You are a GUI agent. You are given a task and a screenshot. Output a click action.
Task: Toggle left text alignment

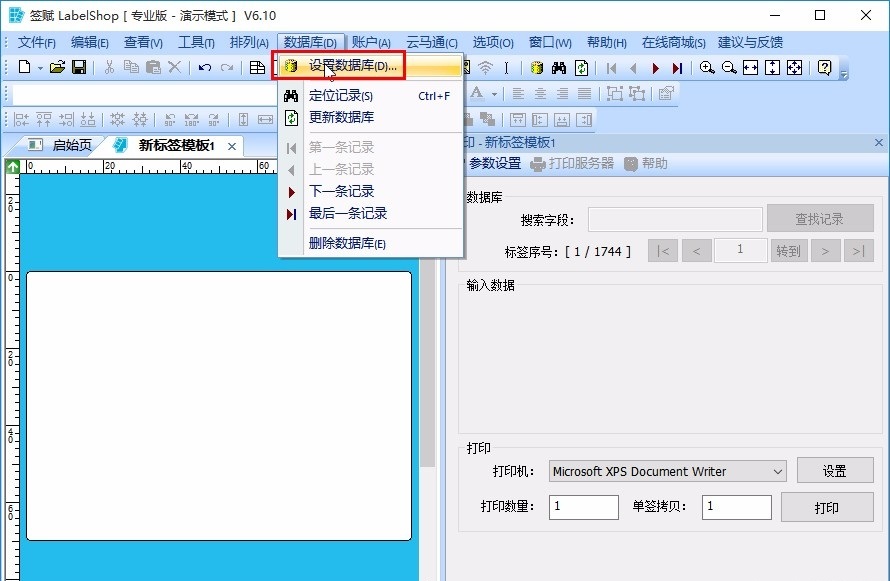pos(518,92)
